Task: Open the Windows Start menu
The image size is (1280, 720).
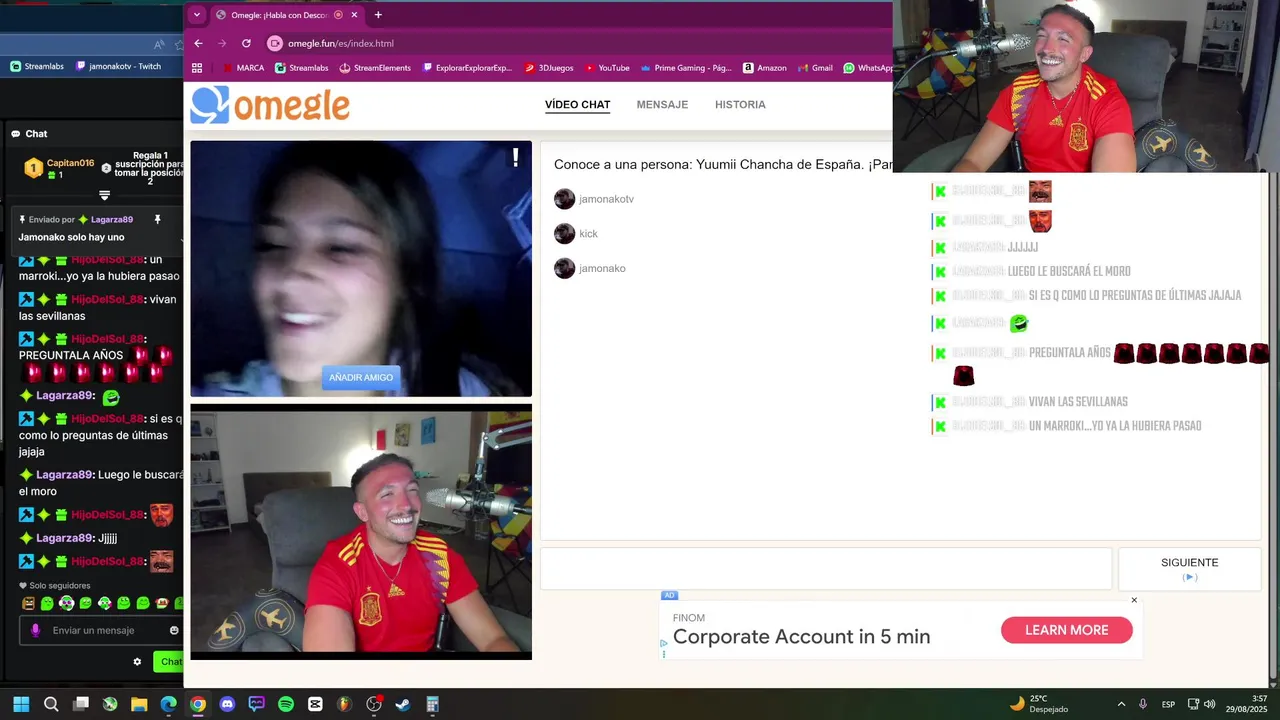Action: click(21, 704)
